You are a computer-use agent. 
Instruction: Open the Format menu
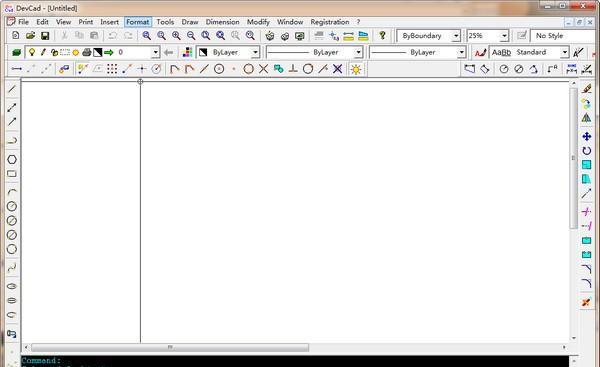tap(138, 22)
